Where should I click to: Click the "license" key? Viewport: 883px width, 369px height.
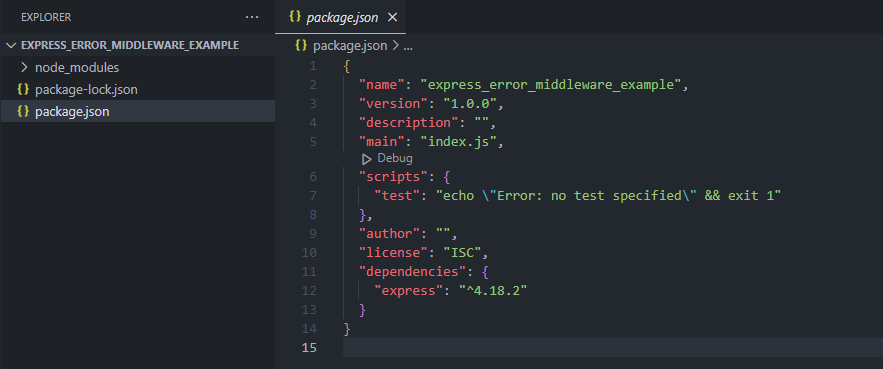tap(393, 253)
